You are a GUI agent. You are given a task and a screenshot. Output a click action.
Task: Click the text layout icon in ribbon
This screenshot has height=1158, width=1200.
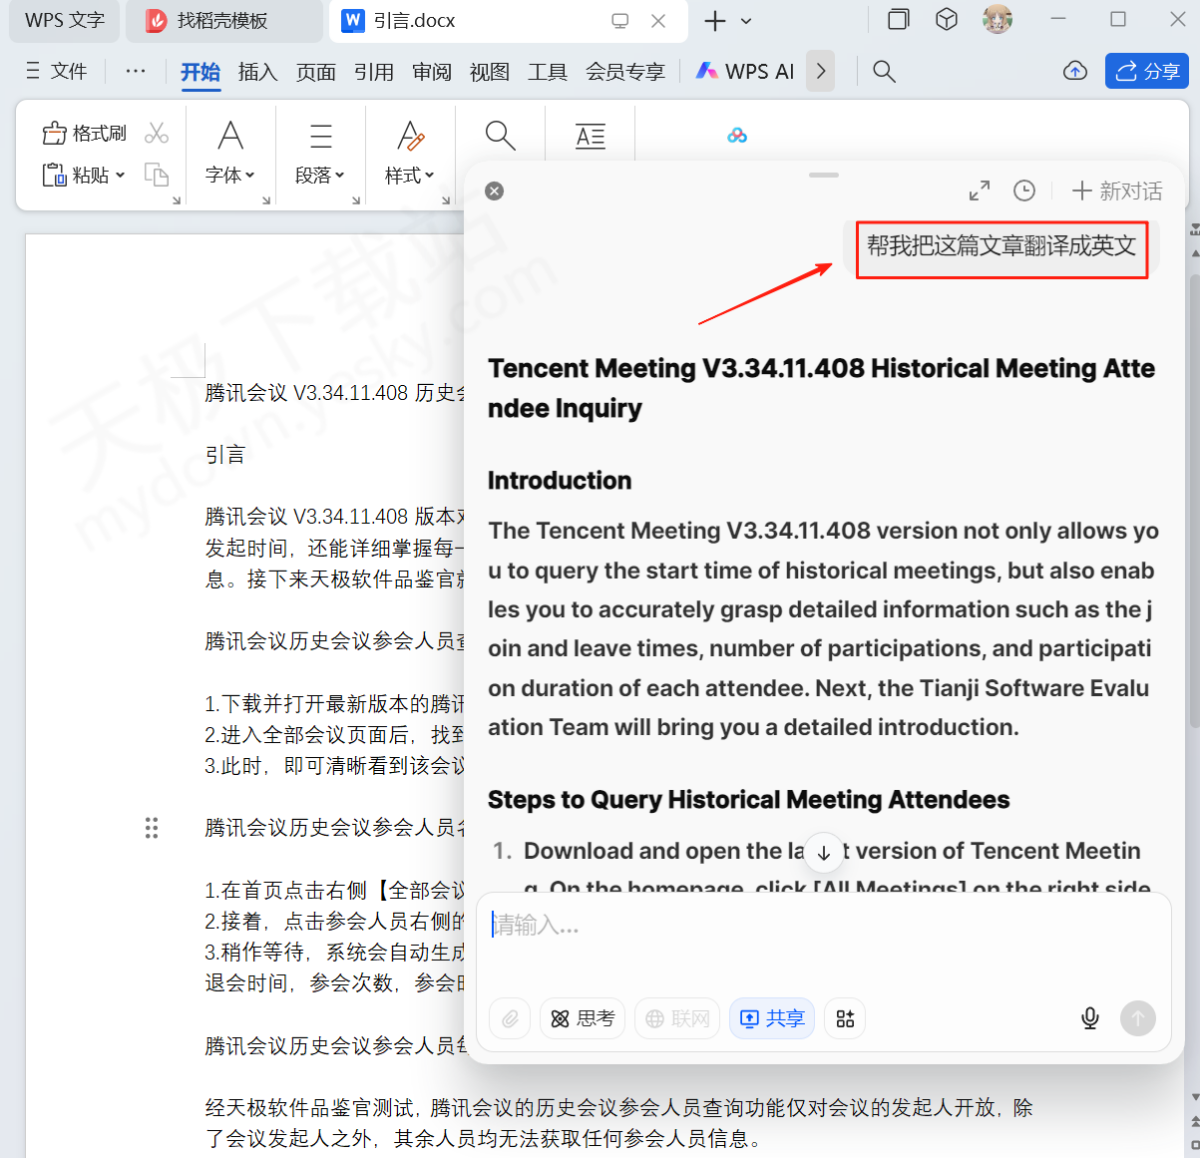tap(590, 136)
